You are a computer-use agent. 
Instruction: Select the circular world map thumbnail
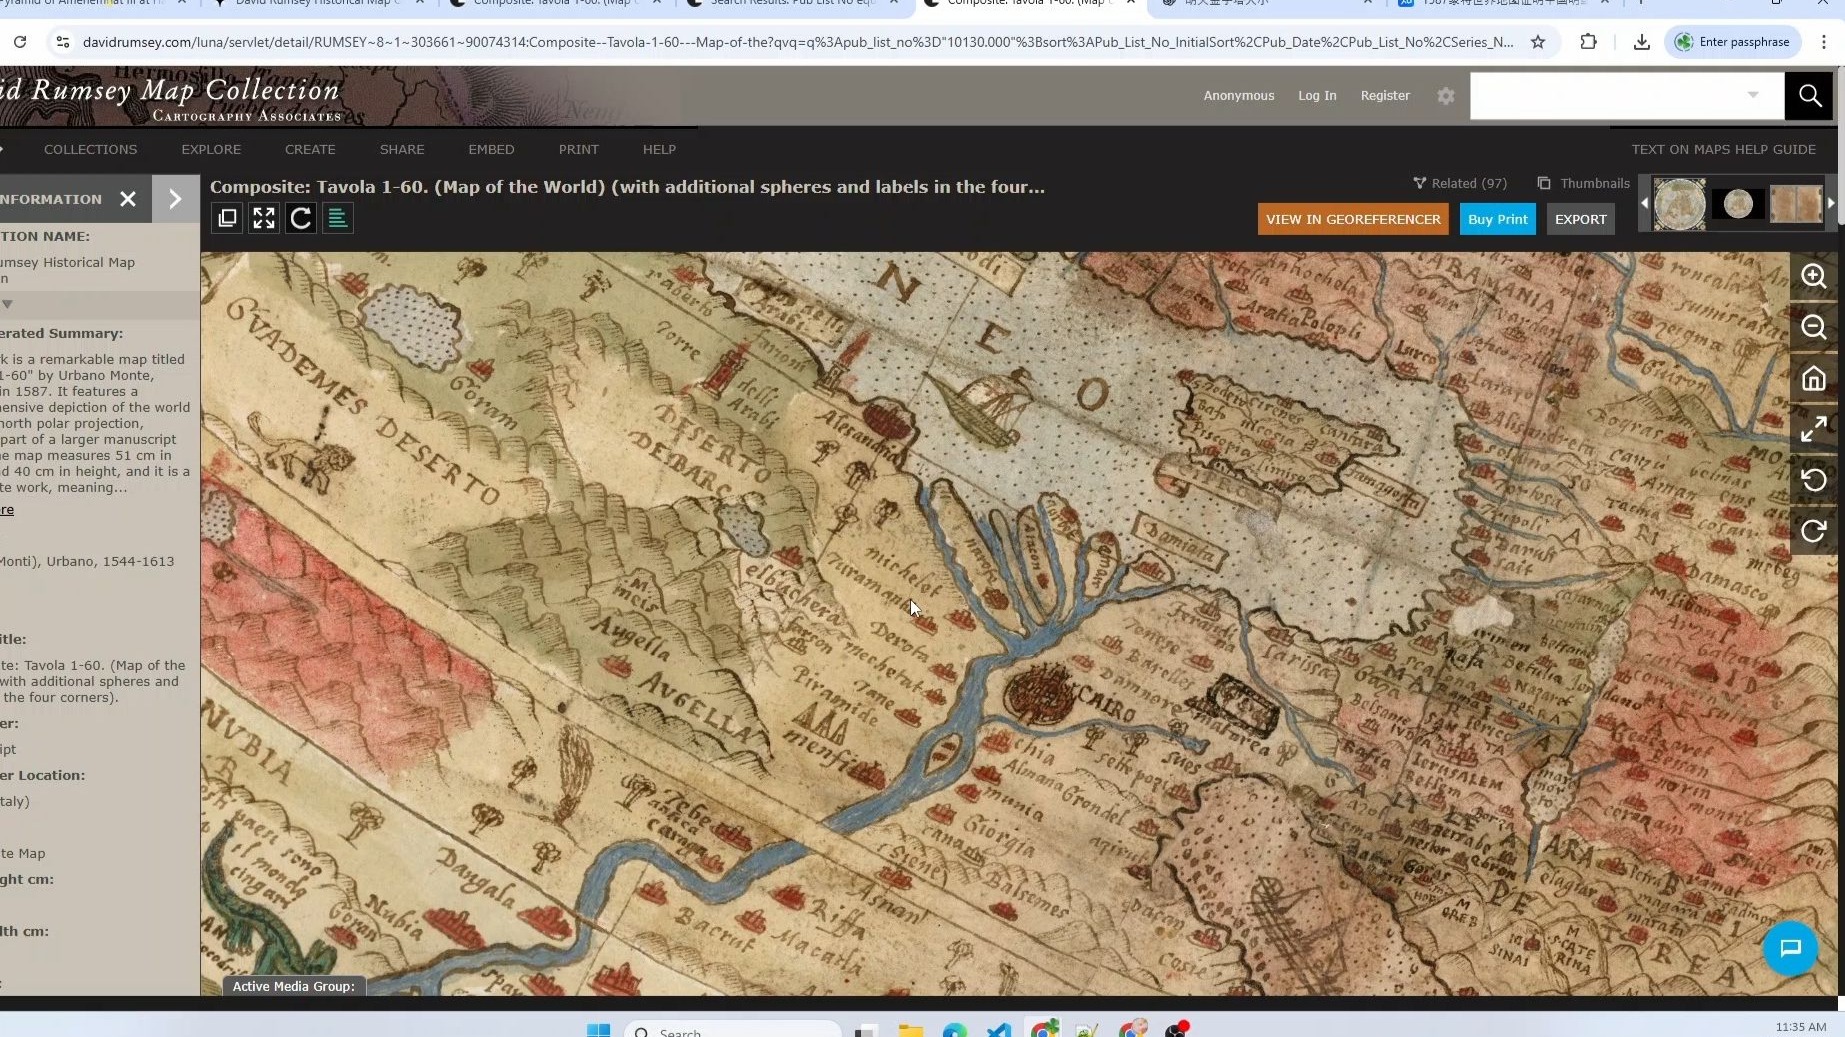click(1680, 204)
